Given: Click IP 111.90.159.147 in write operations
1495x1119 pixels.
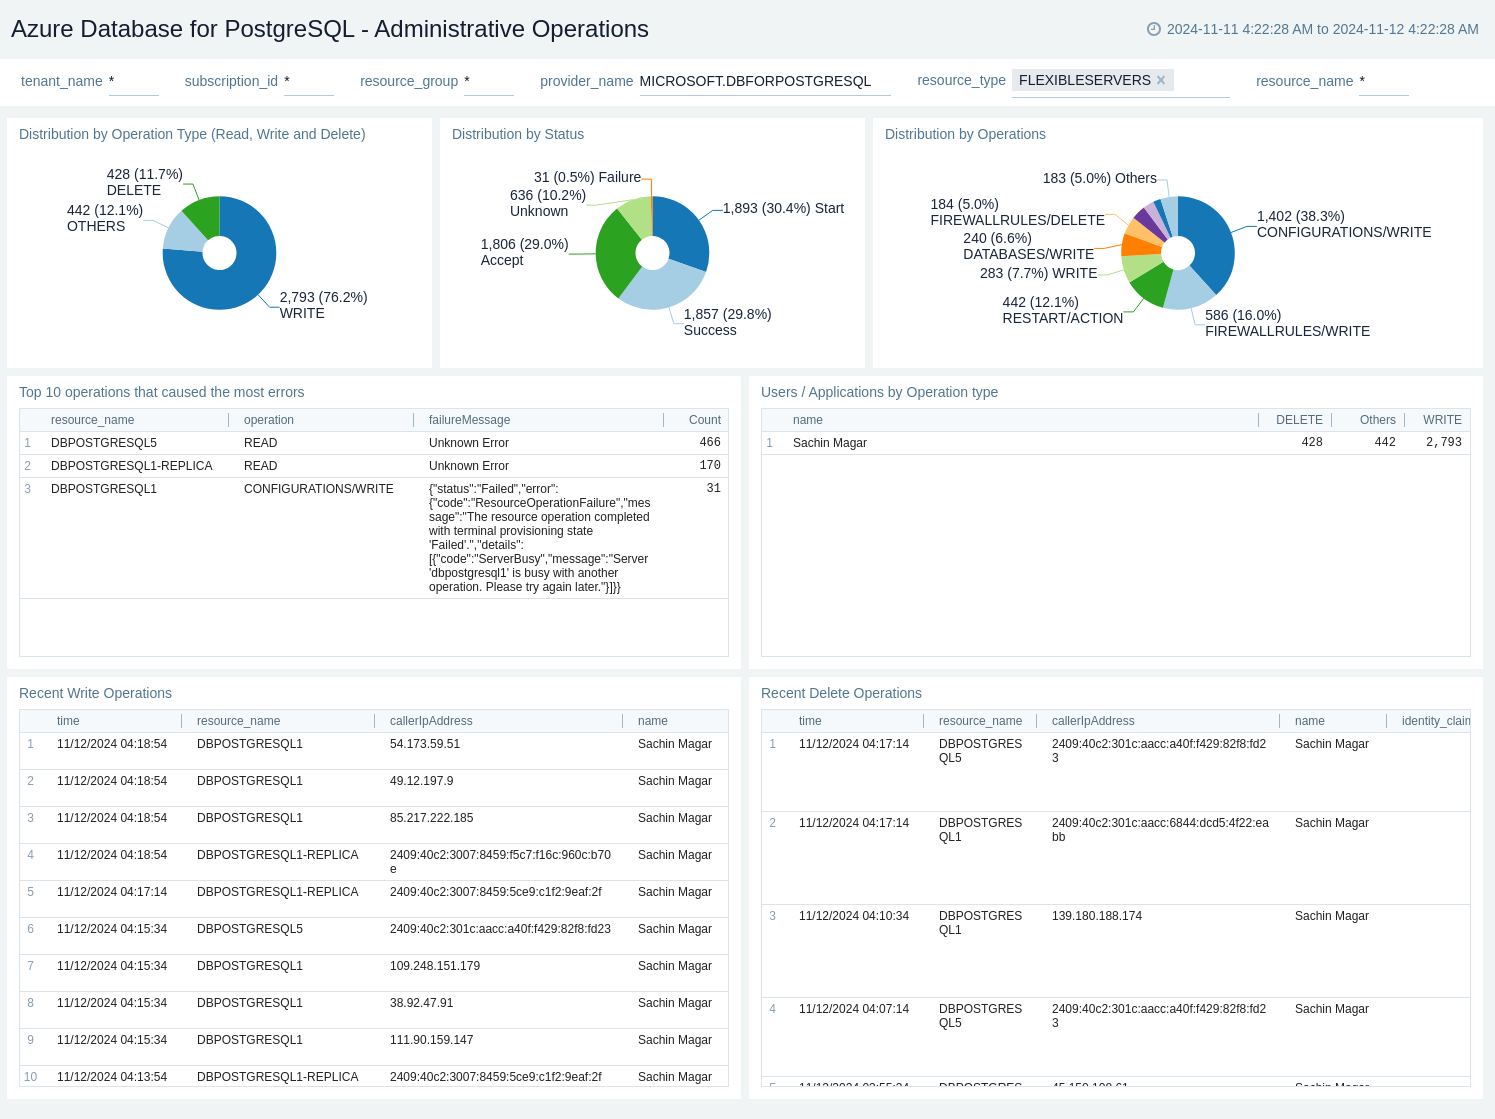Looking at the screenshot, I should (x=432, y=1040).
